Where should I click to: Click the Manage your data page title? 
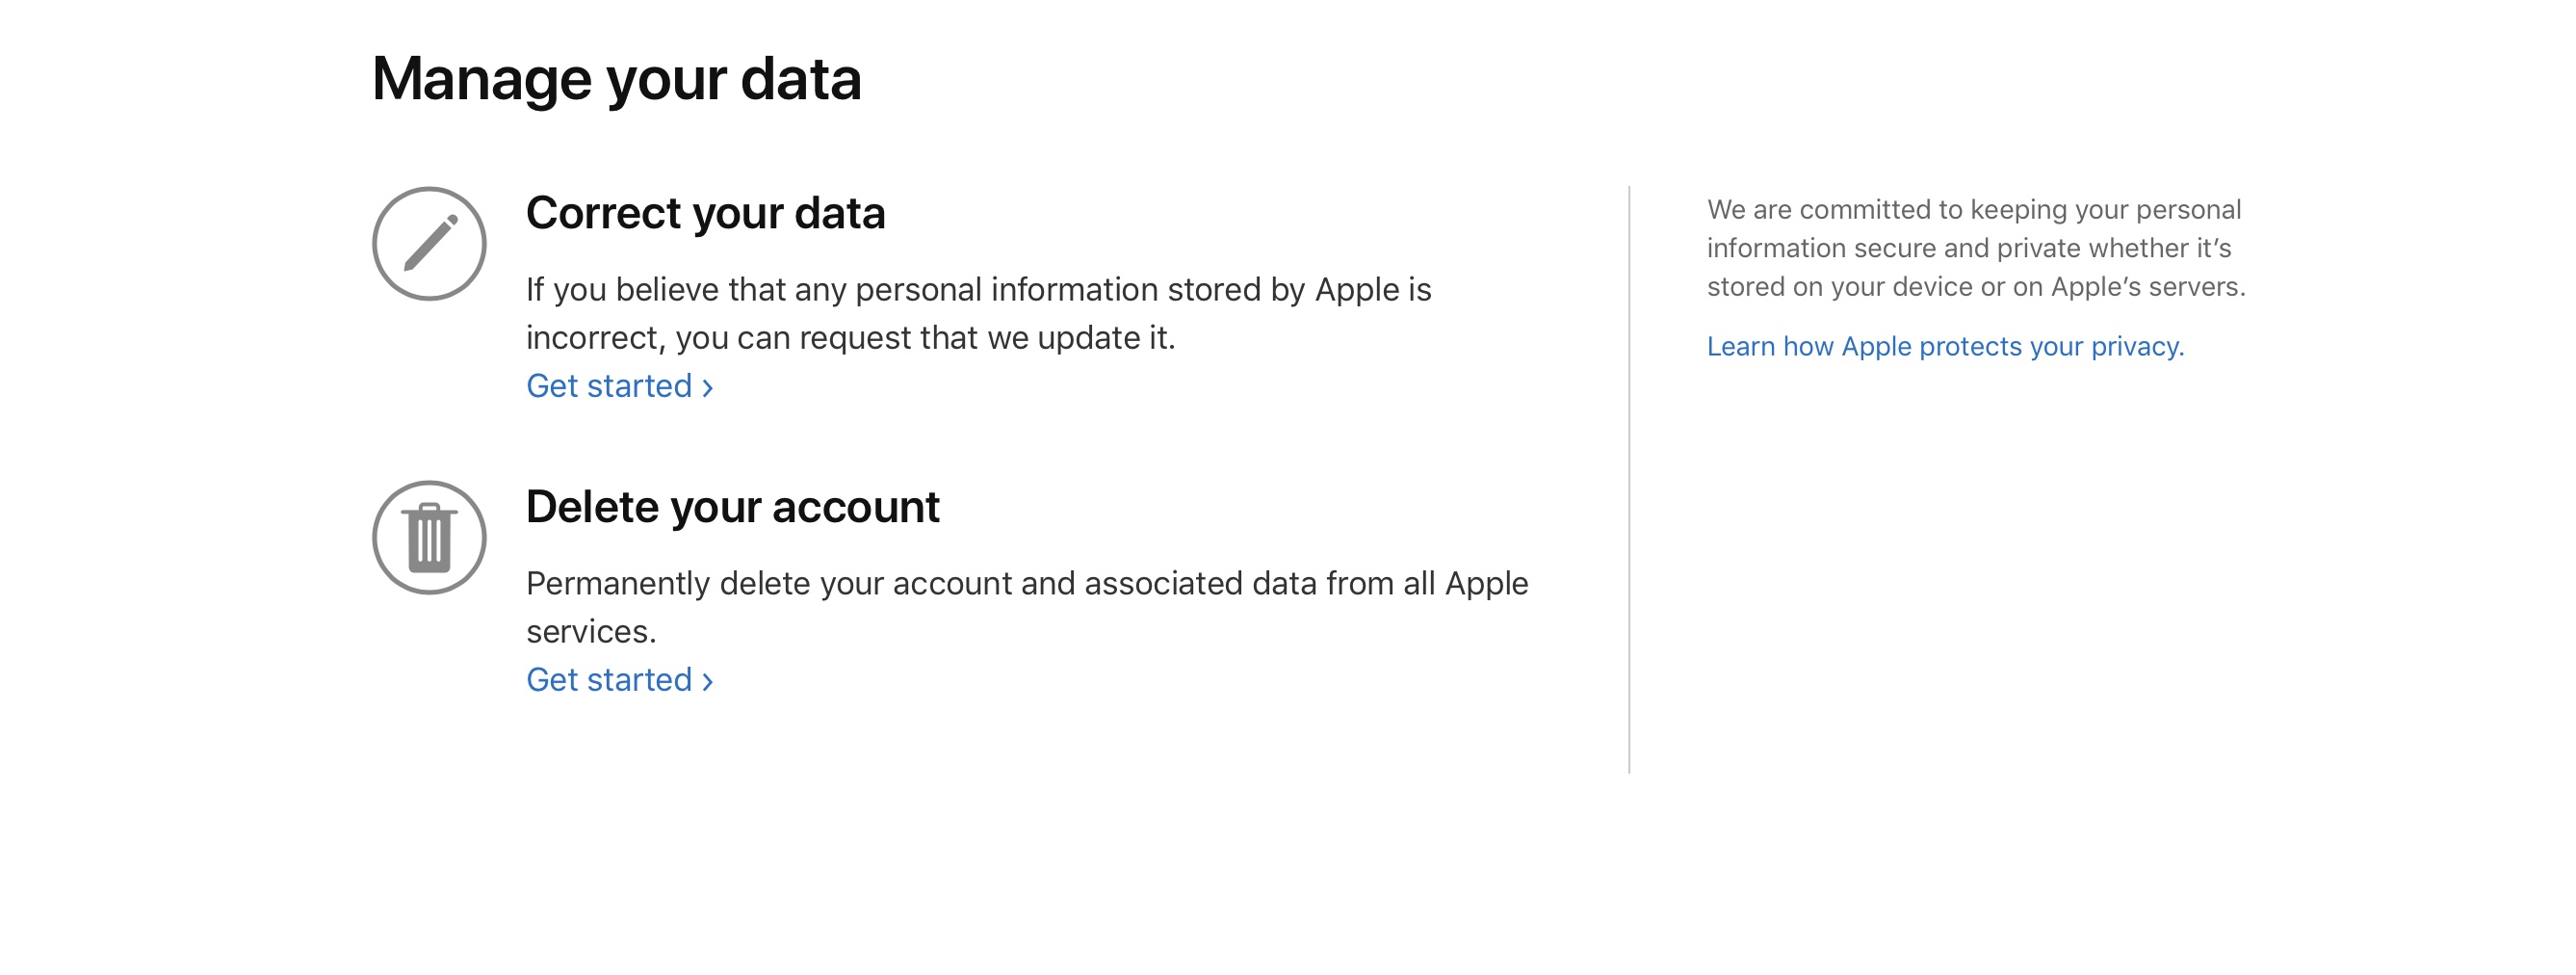616,79
